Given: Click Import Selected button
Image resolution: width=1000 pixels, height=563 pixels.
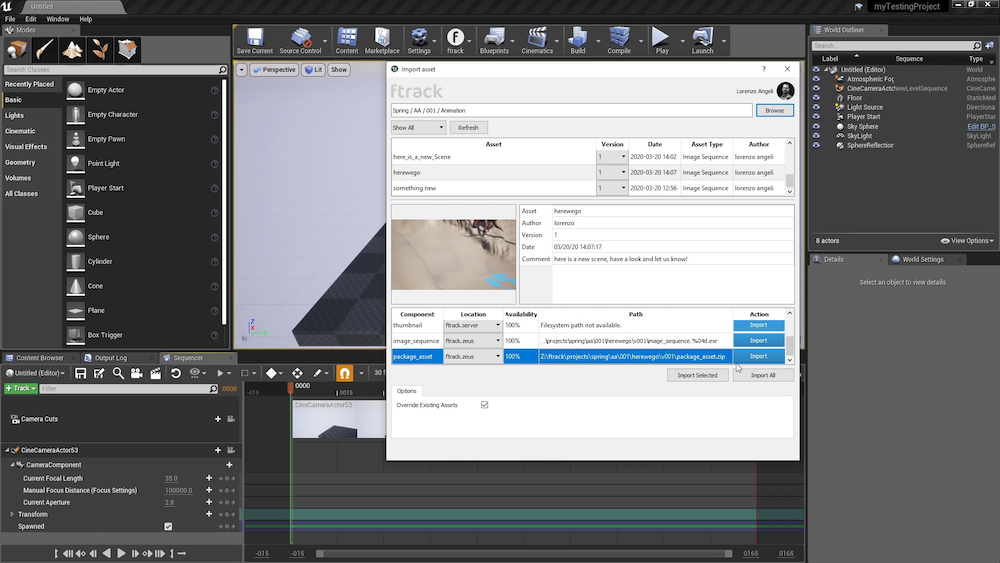Looking at the screenshot, I should pyautogui.click(x=697, y=375).
